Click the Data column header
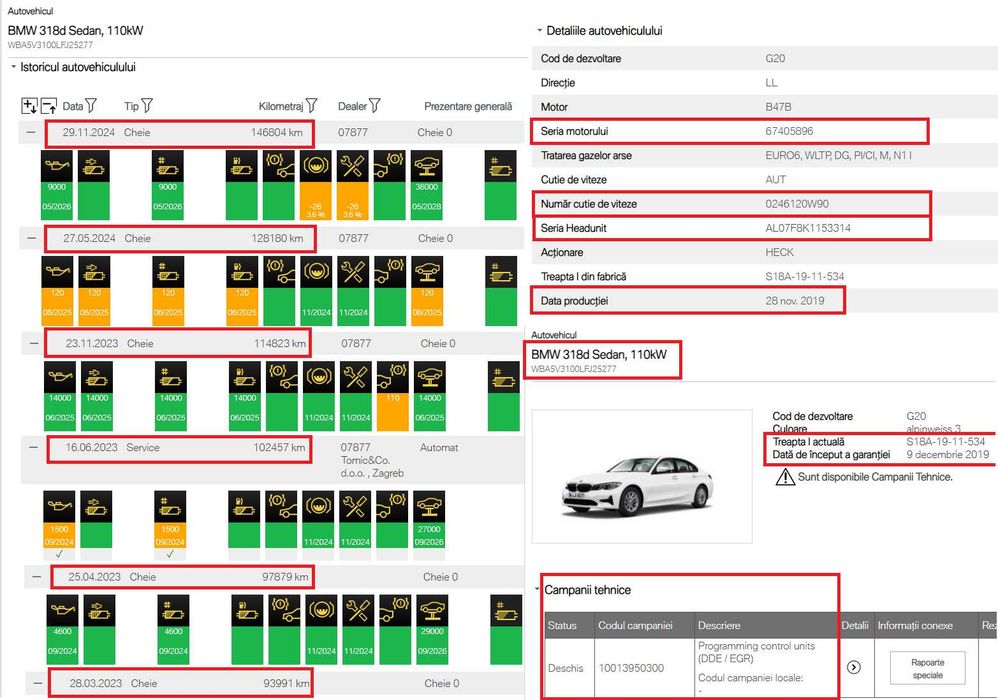The width and height of the screenshot is (998, 700). click(x=73, y=106)
